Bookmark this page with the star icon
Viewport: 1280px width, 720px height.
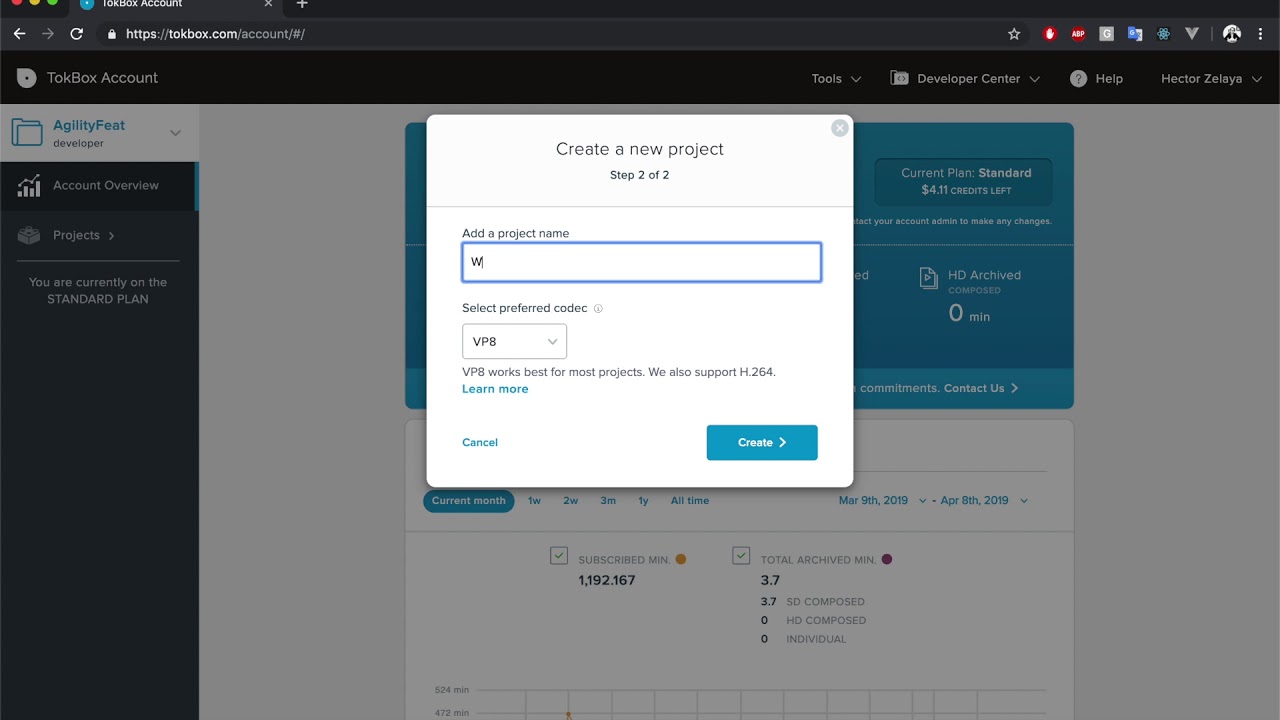[1014, 34]
